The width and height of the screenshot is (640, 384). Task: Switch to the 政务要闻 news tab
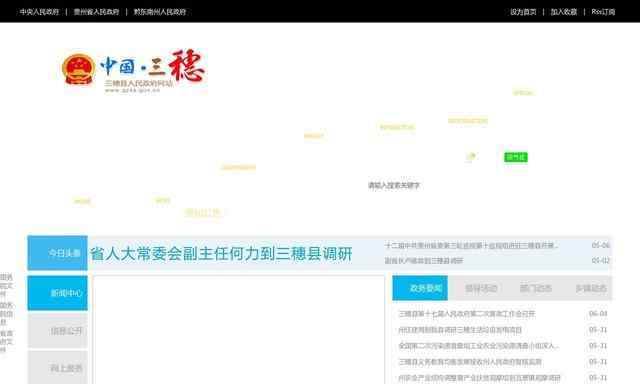coord(420,288)
